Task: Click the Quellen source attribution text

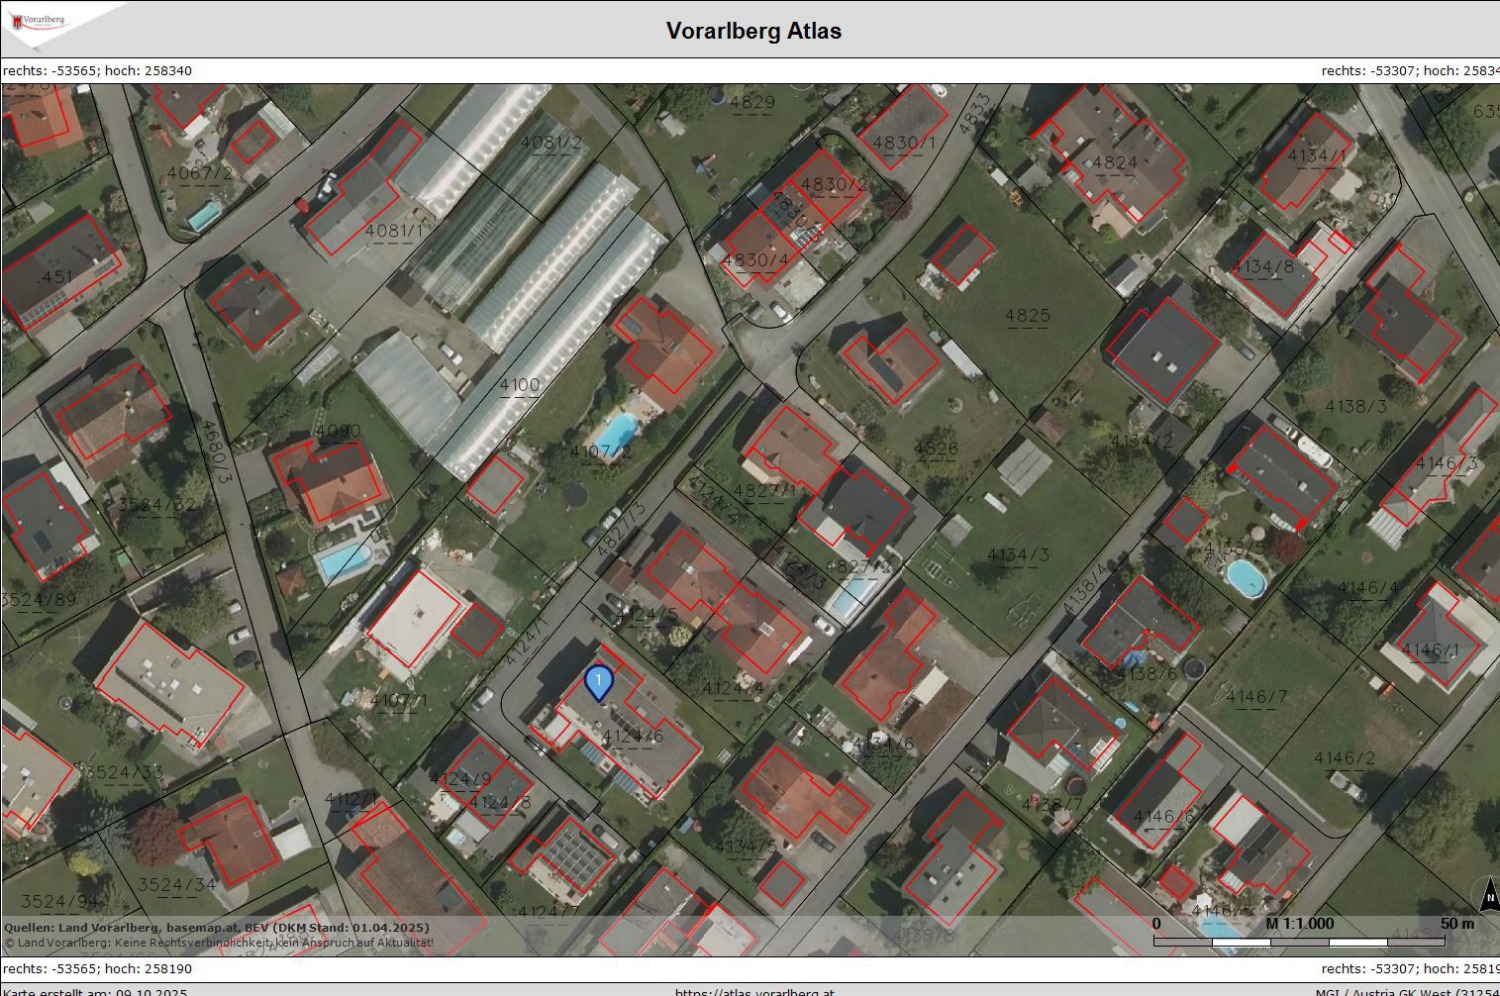Action: pyautogui.click(x=216, y=928)
